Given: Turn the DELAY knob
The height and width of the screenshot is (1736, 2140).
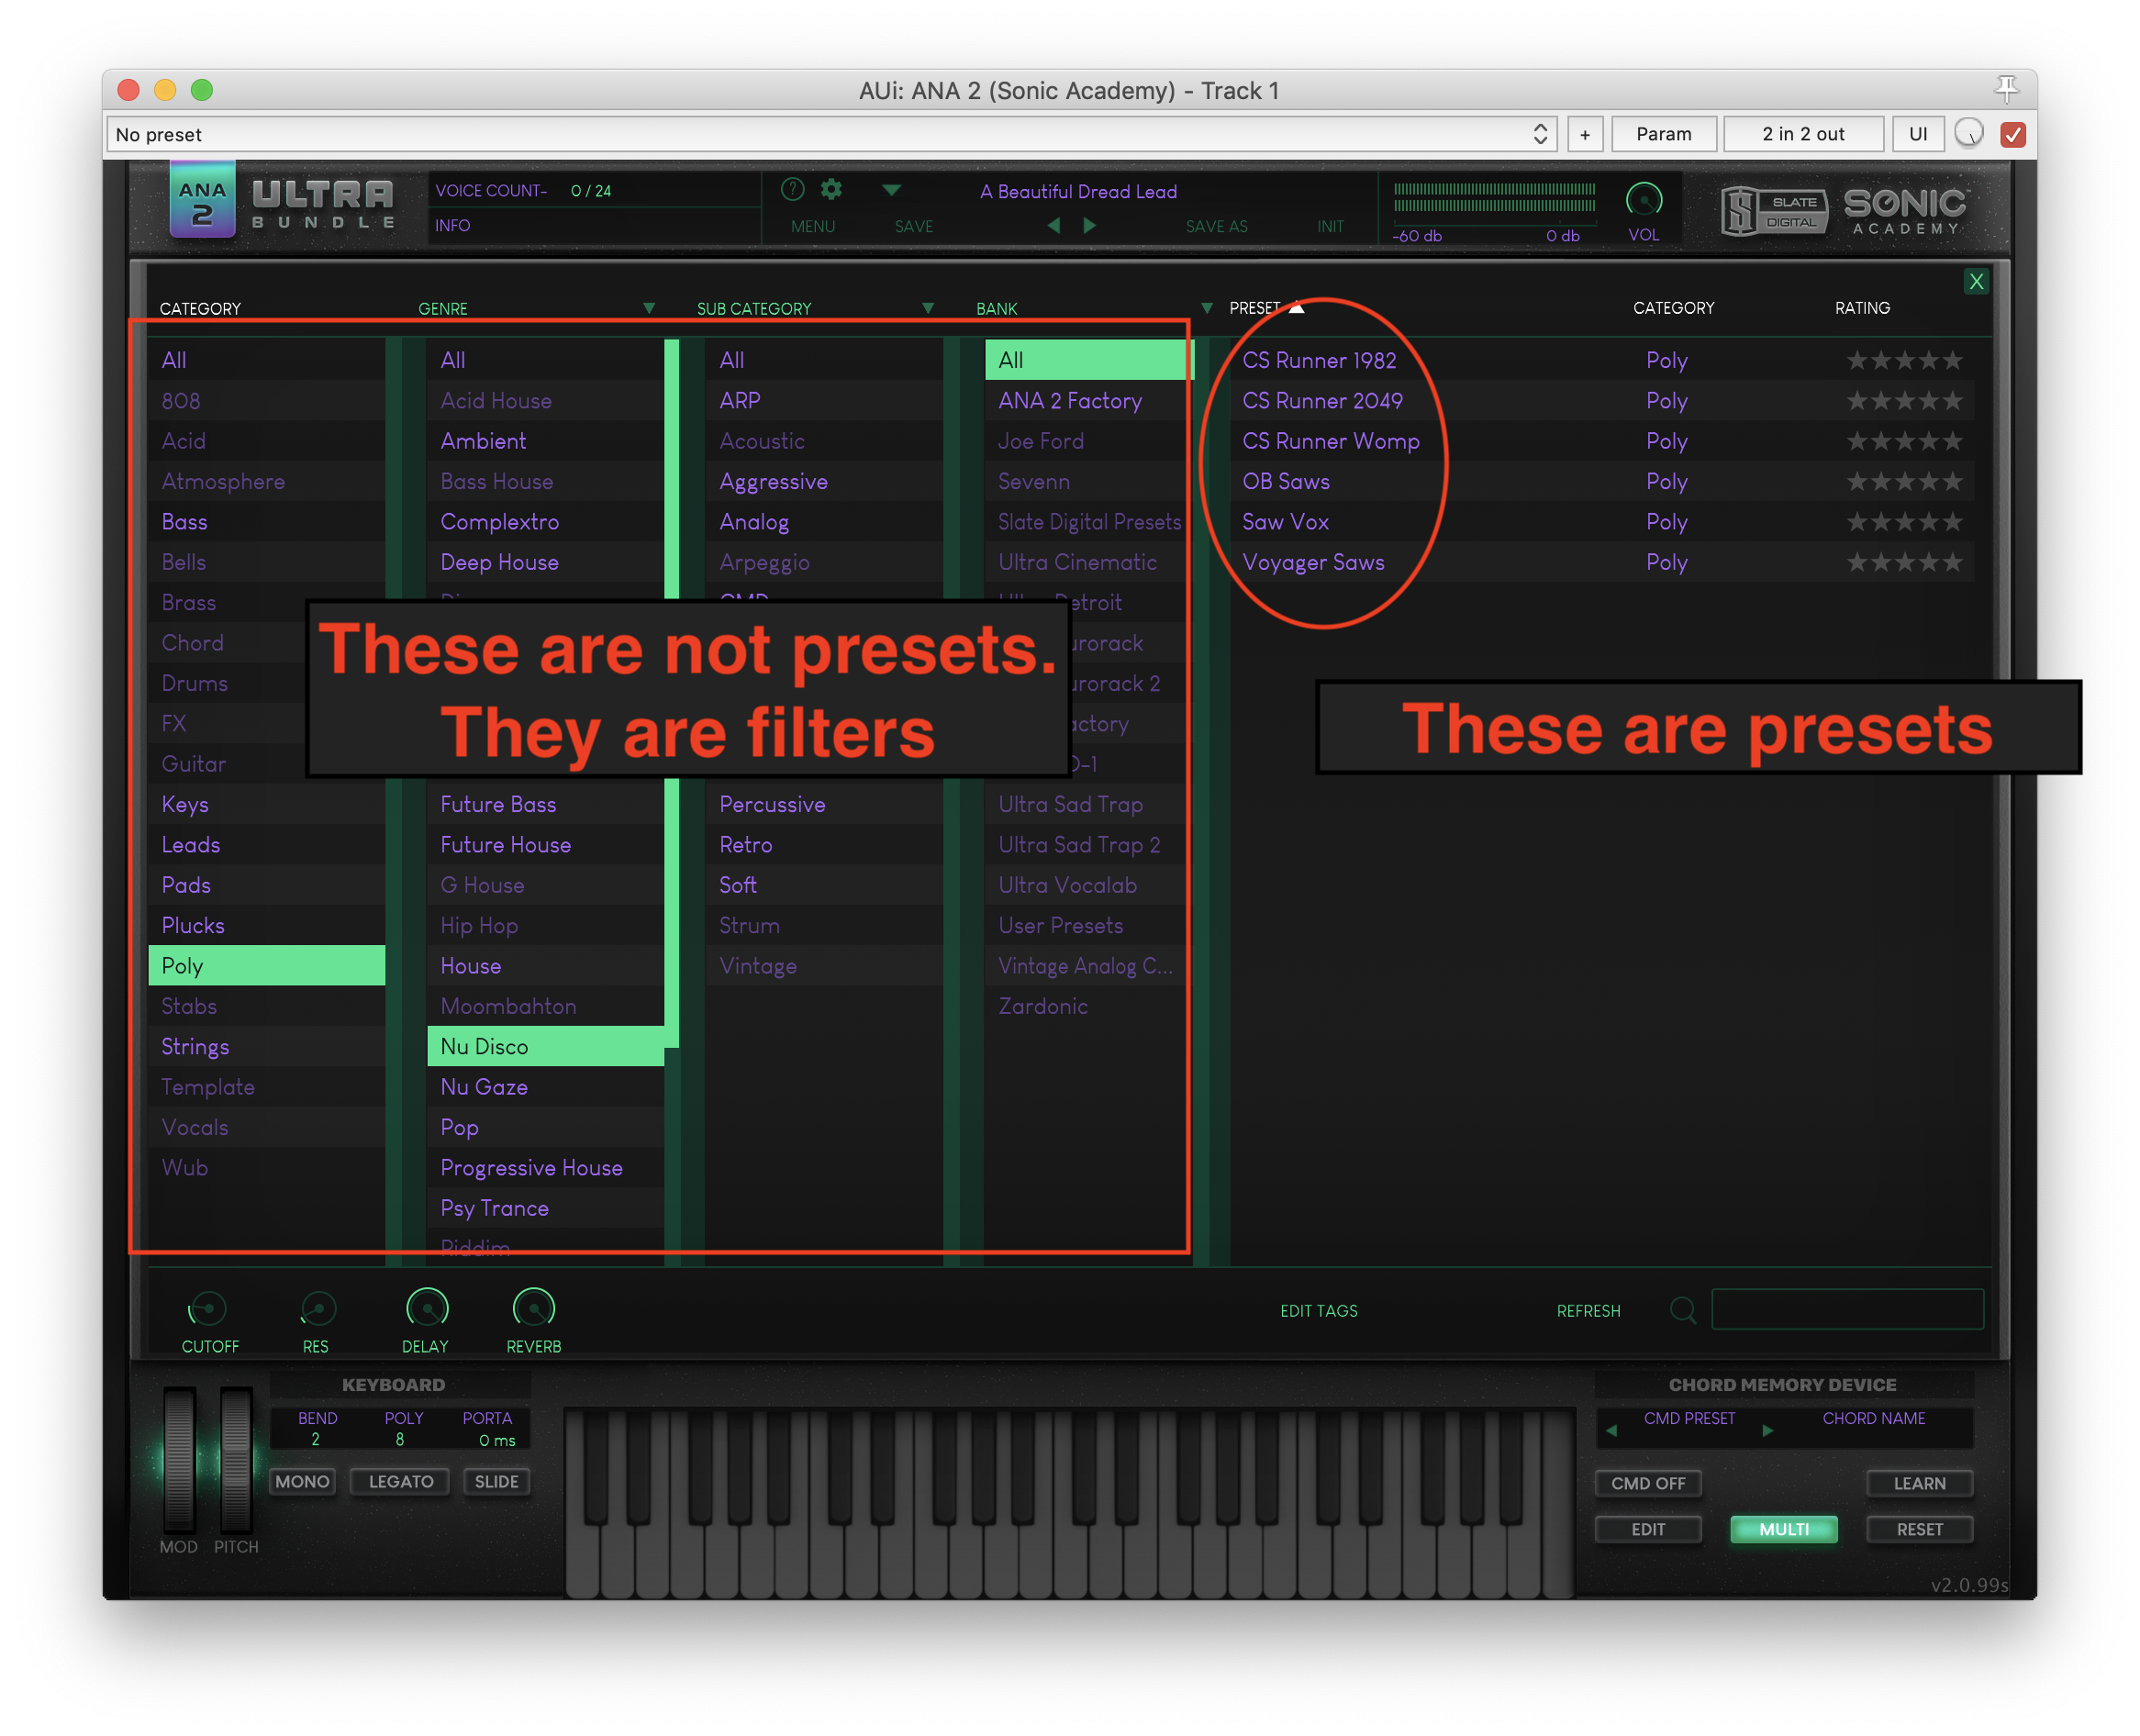Looking at the screenshot, I should (427, 1308).
